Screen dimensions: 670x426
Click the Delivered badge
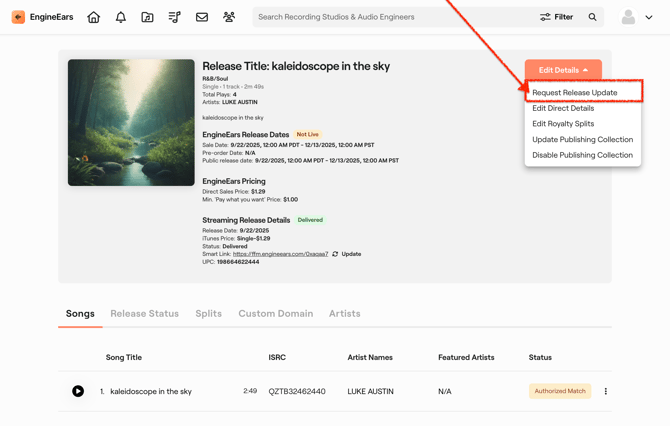point(310,220)
